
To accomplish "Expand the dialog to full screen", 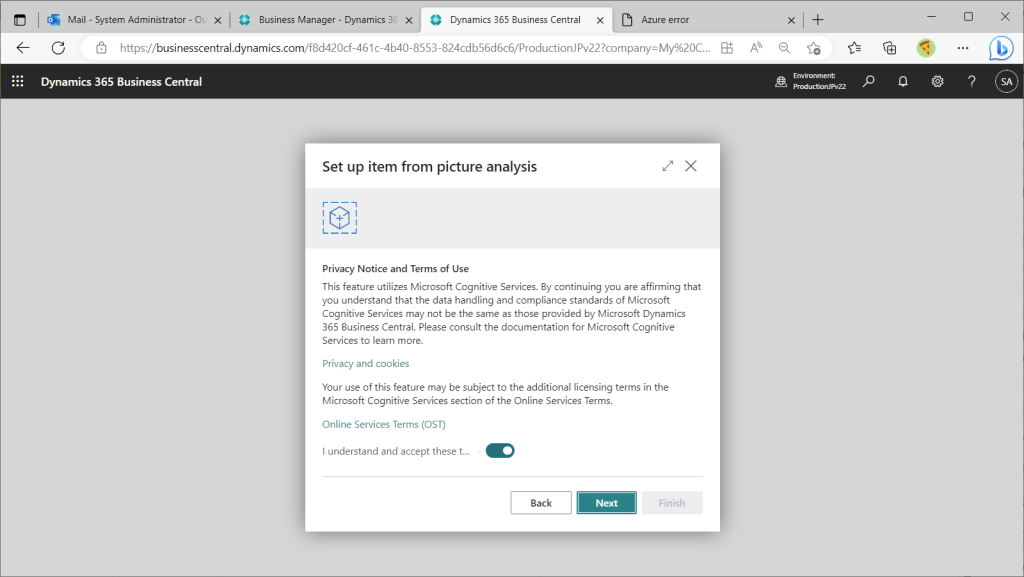I will 667,166.
